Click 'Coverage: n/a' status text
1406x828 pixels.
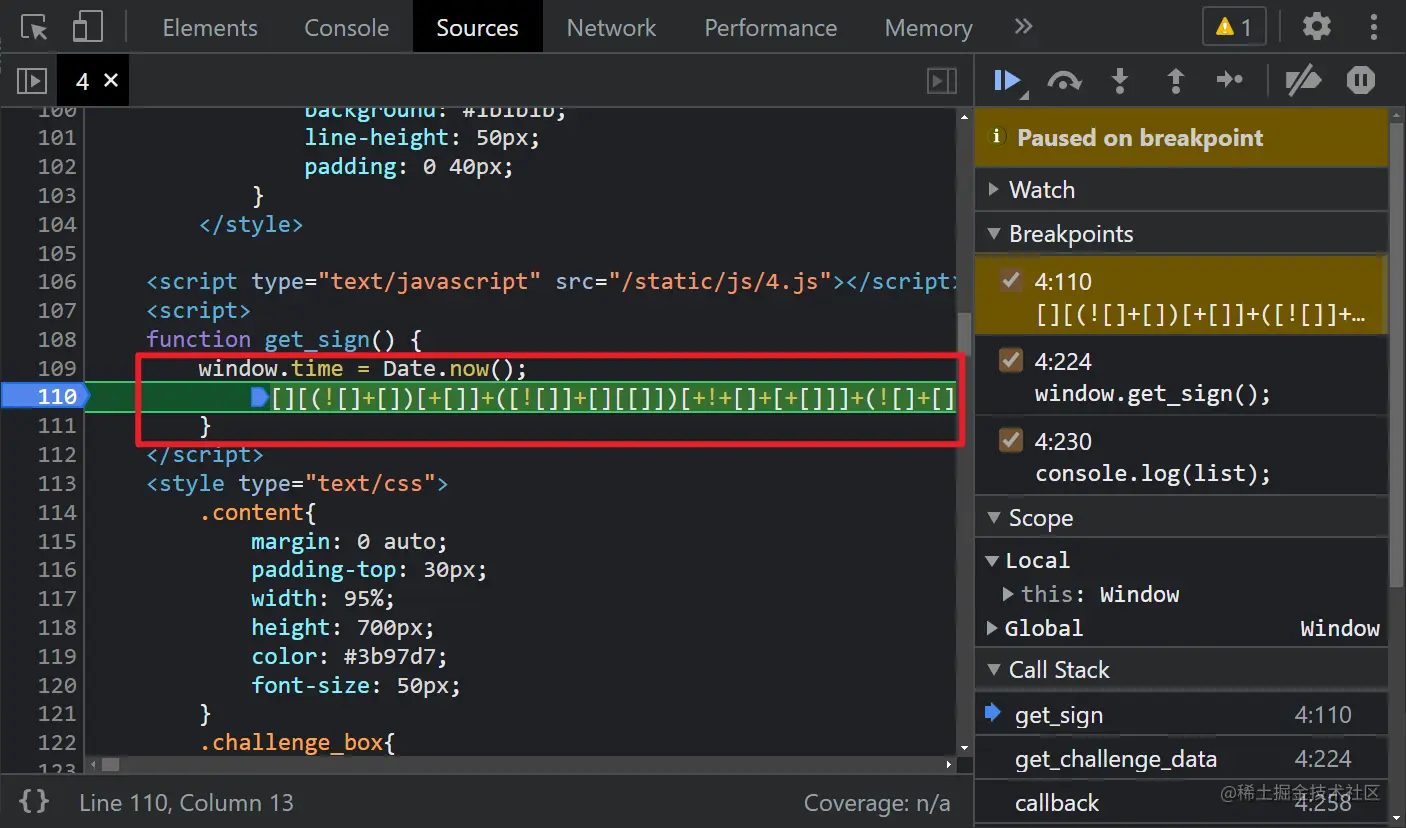pyautogui.click(x=877, y=803)
